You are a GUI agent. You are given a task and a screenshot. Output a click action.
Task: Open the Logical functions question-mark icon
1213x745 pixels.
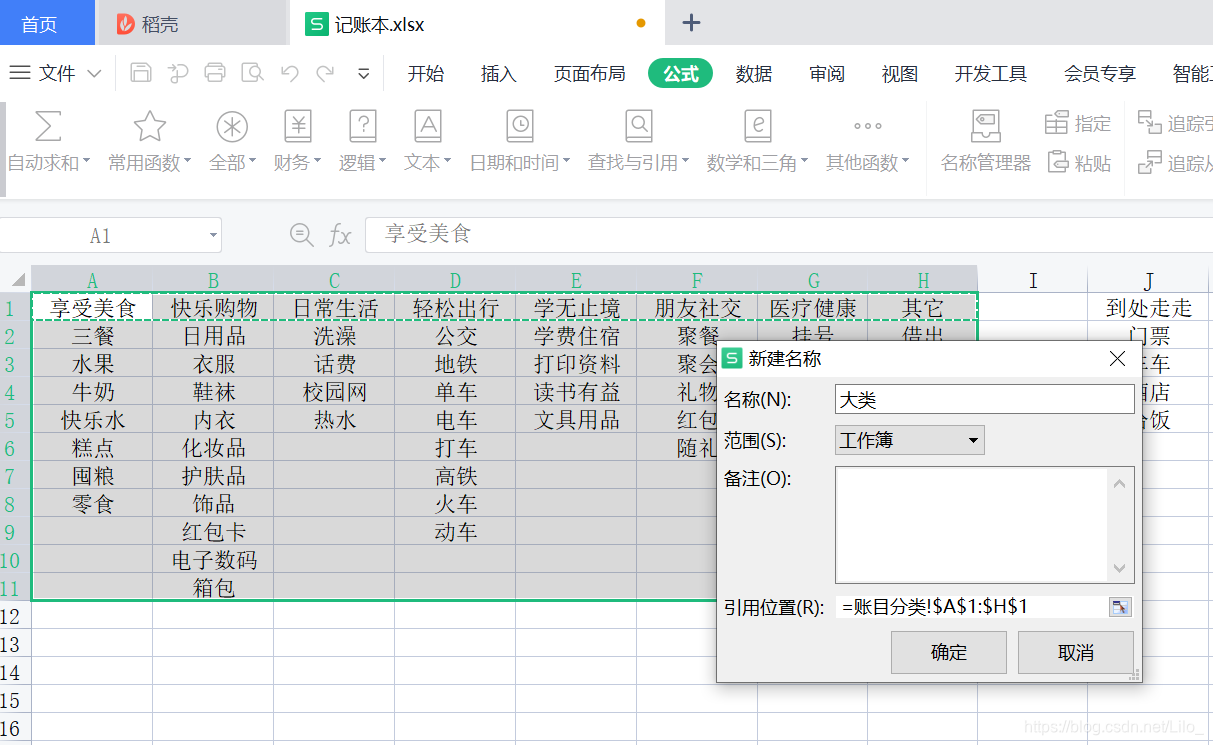click(x=362, y=126)
